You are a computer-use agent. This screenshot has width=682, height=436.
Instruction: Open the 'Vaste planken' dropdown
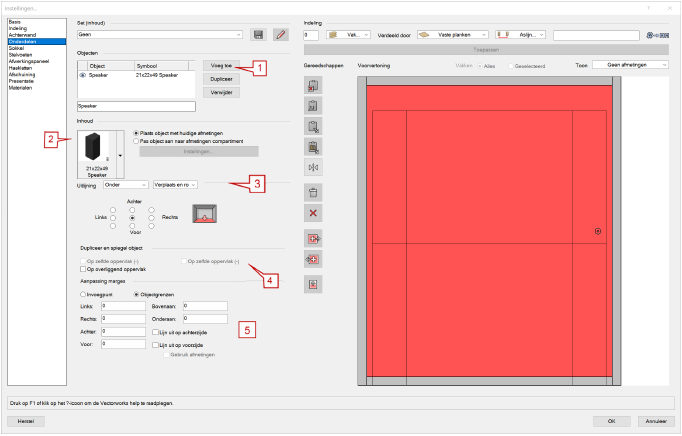point(452,35)
